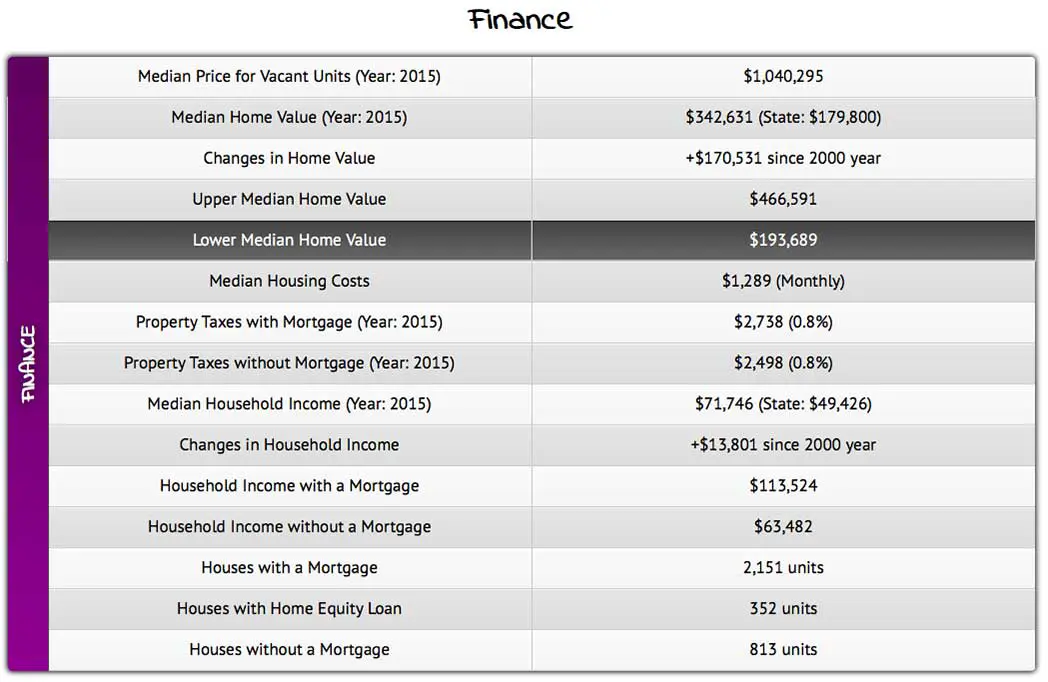The image size is (1048, 682).
Task: Click the purple vertical Finance sidebar label
Action: point(28,364)
